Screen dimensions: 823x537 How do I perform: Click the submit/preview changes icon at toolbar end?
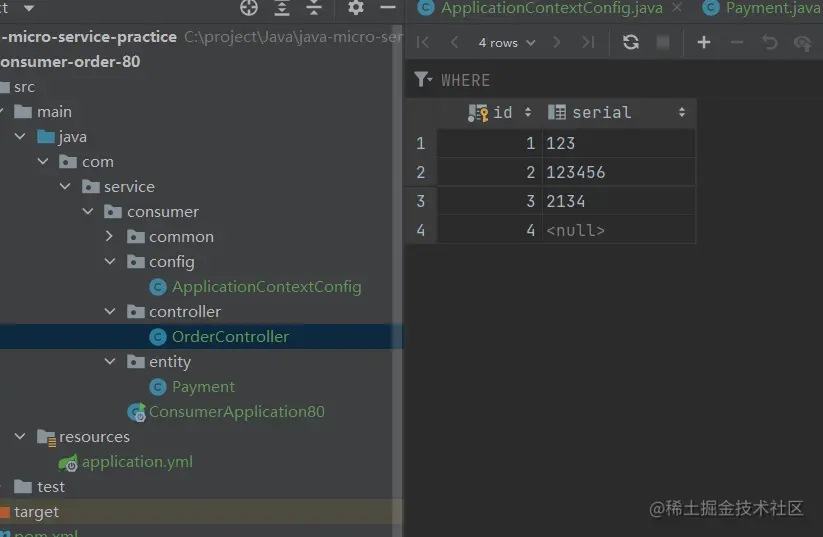point(803,43)
